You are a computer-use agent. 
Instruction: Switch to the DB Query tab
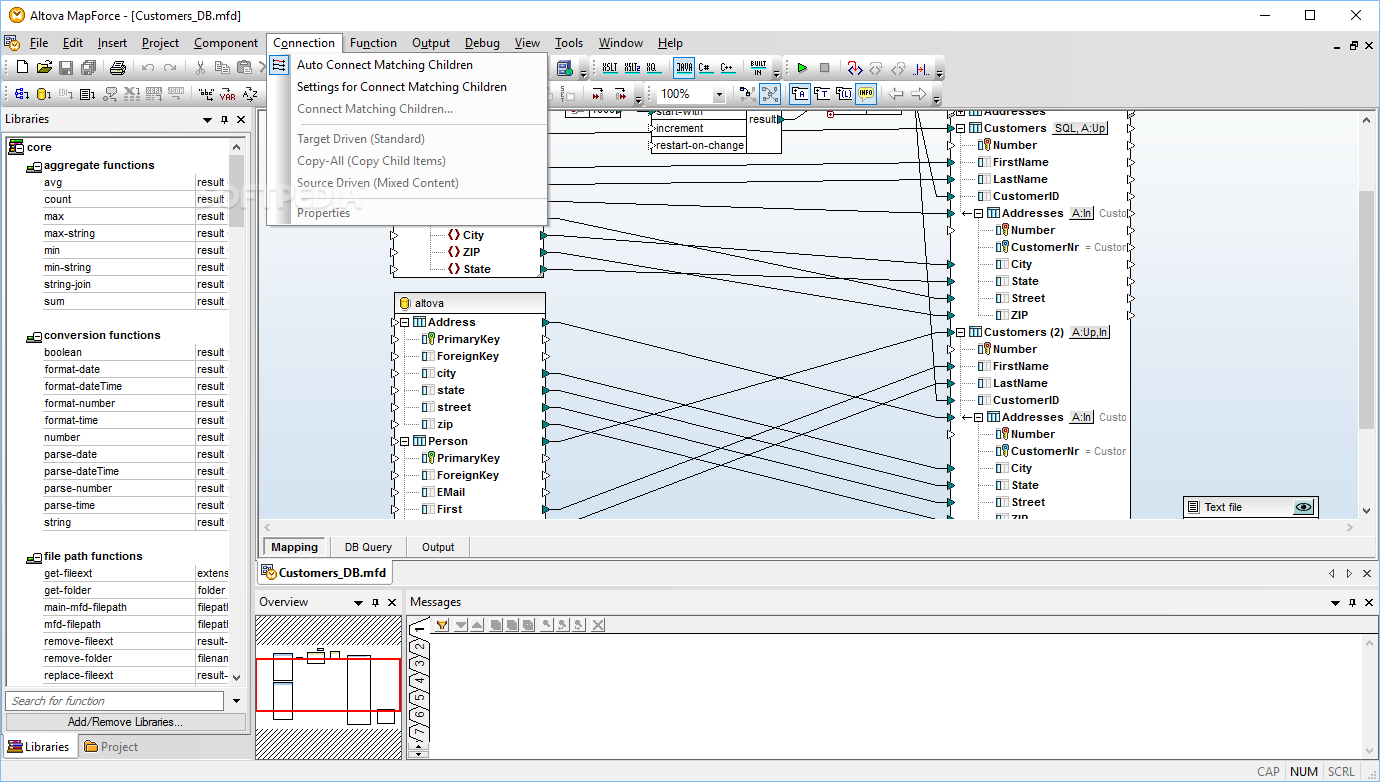coord(368,547)
